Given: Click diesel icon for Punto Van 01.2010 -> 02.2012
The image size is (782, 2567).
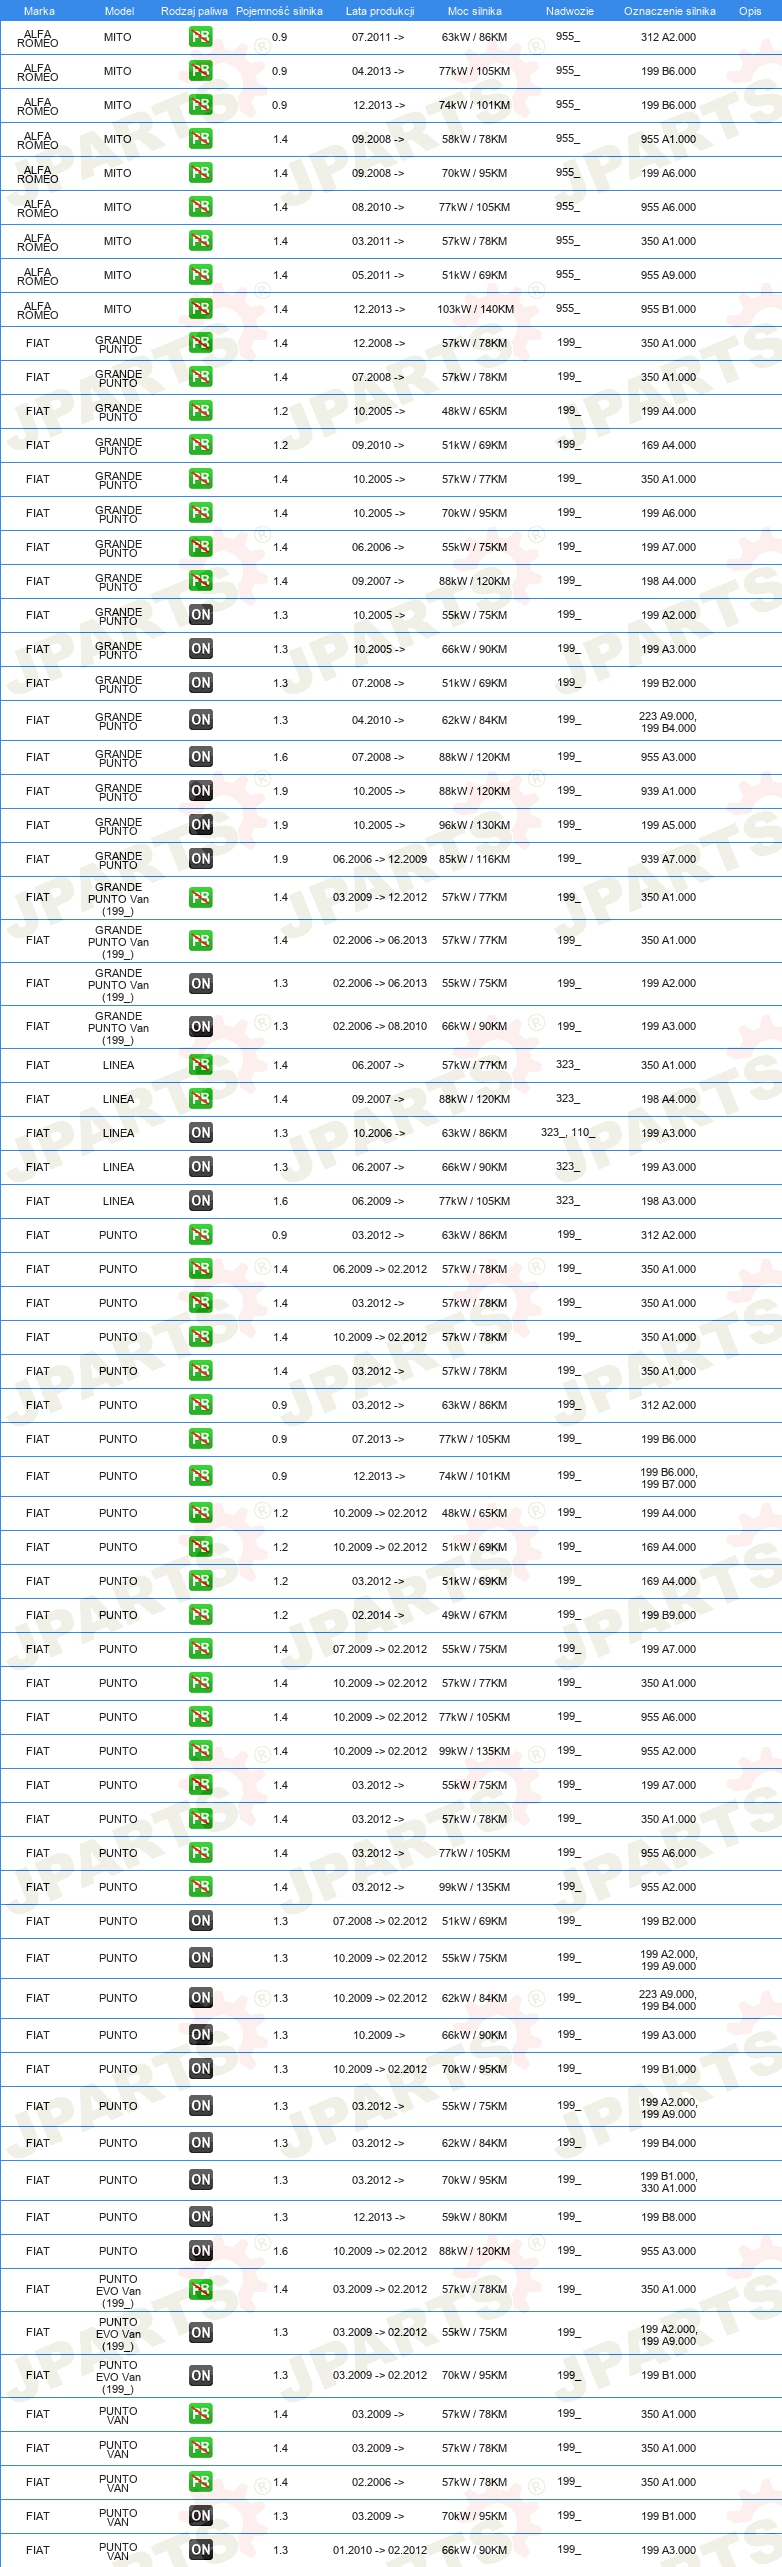Looking at the screenshot, I should tap(200, 2550).
